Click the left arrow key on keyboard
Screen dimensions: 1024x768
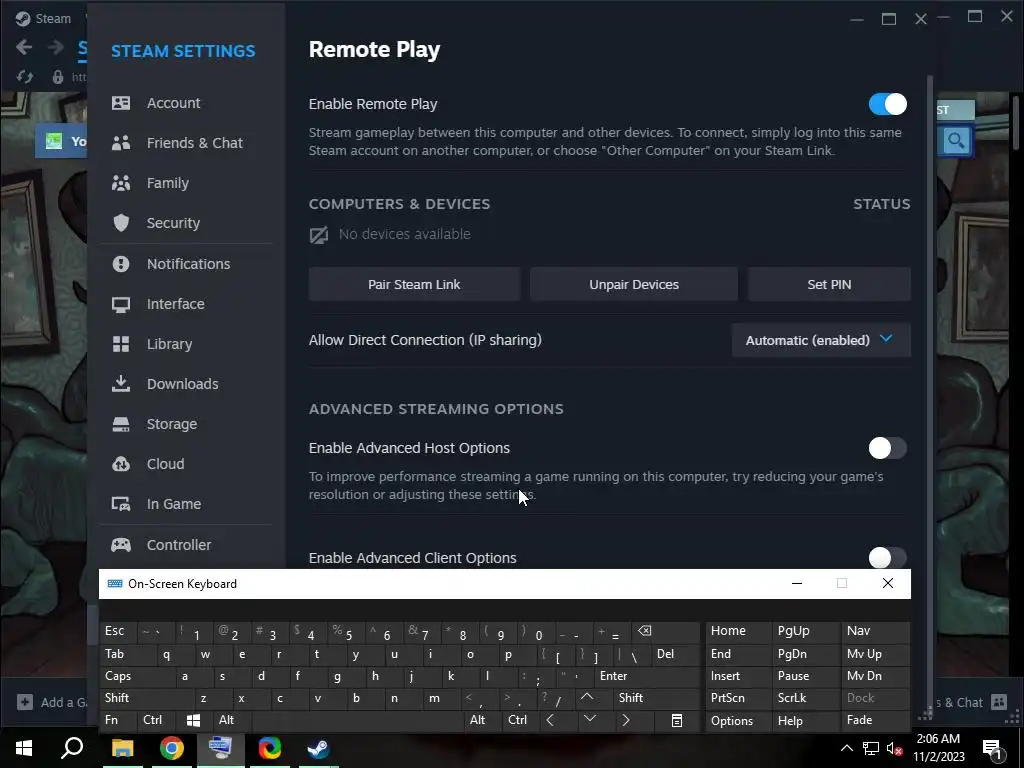pyautogui.click(x=551, y=720)
